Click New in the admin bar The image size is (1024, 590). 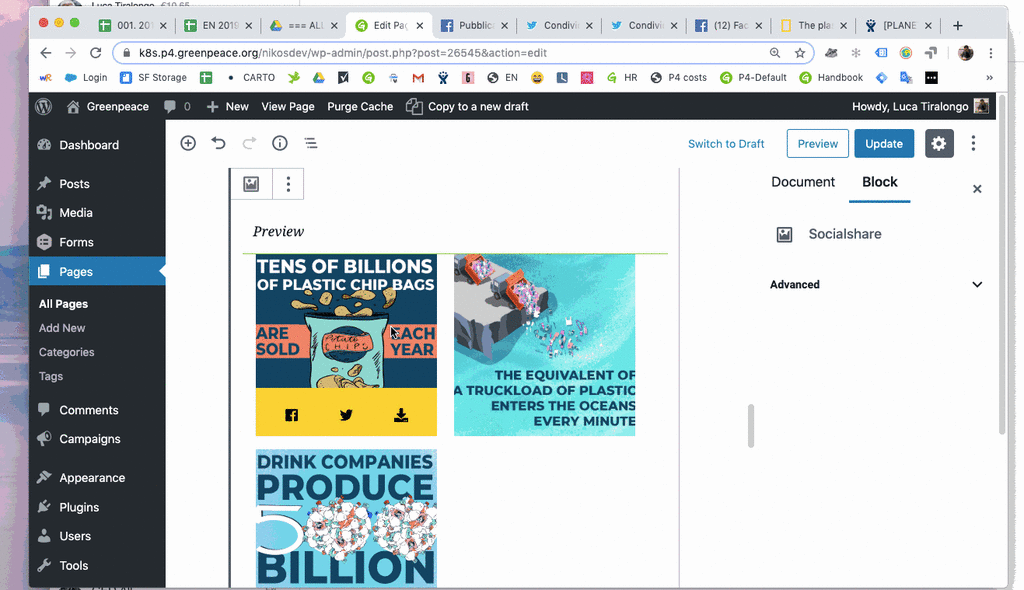pyautogui.click(x=228, y=107)
